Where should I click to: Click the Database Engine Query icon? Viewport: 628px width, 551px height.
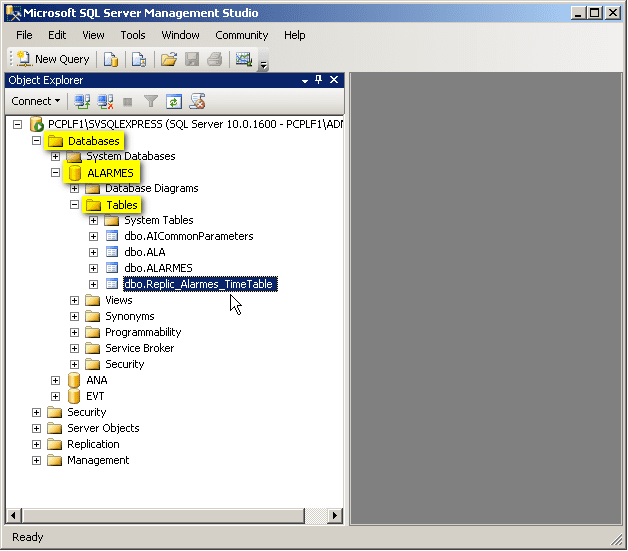pos(111,59)
